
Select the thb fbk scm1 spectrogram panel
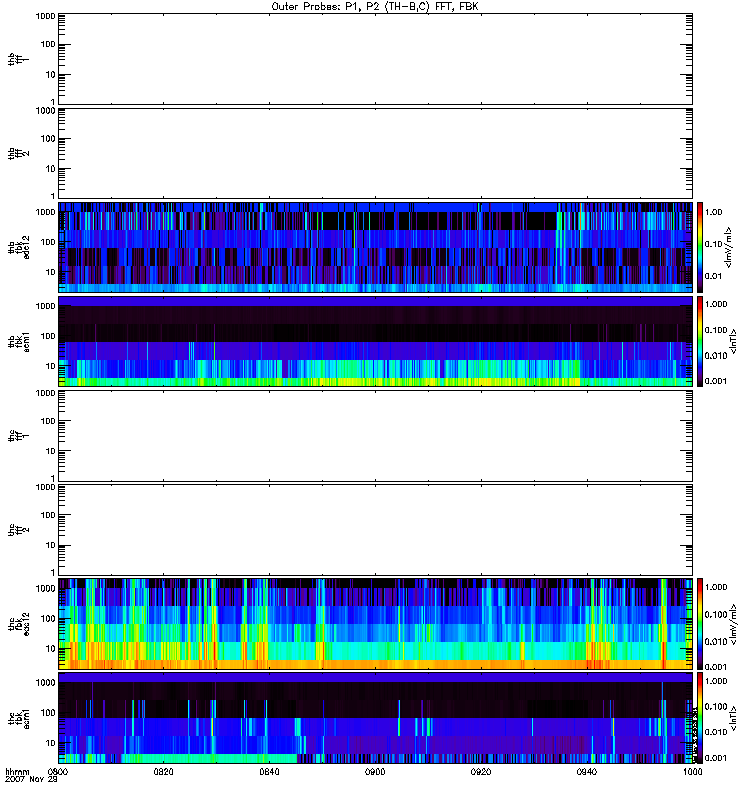375,341
